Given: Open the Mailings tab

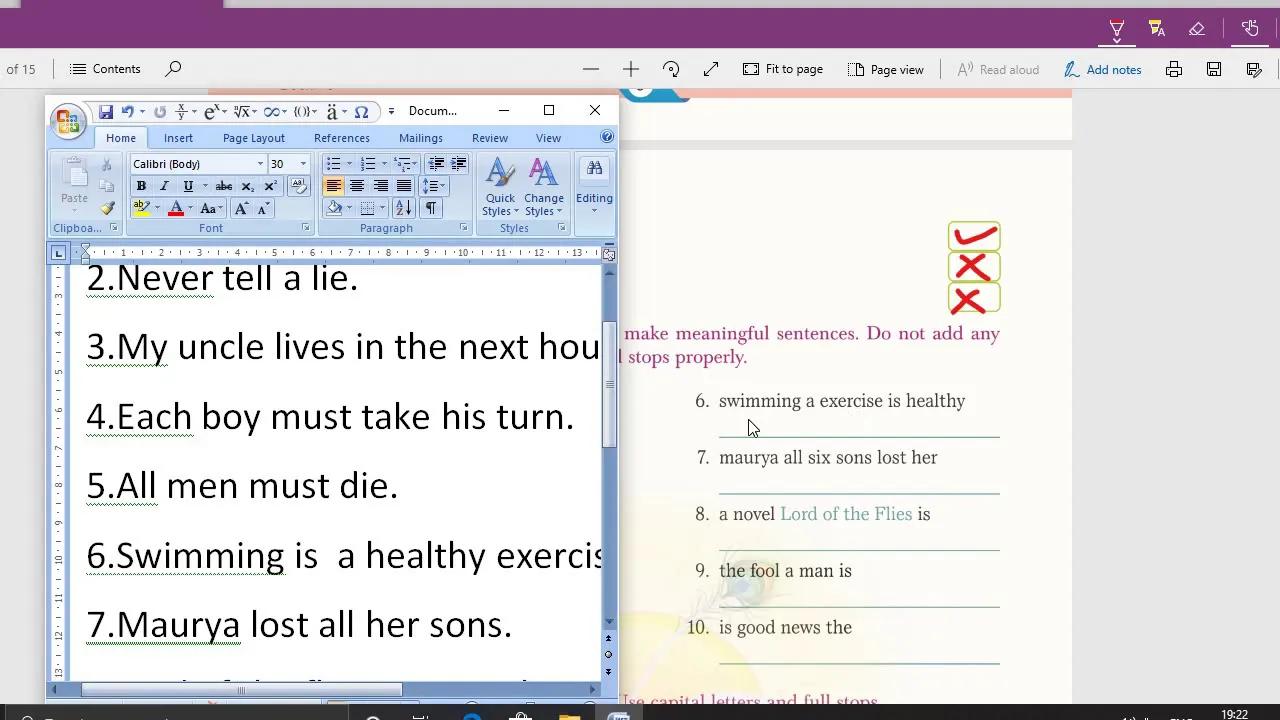Looking at the screenshot, I should 421,138.
